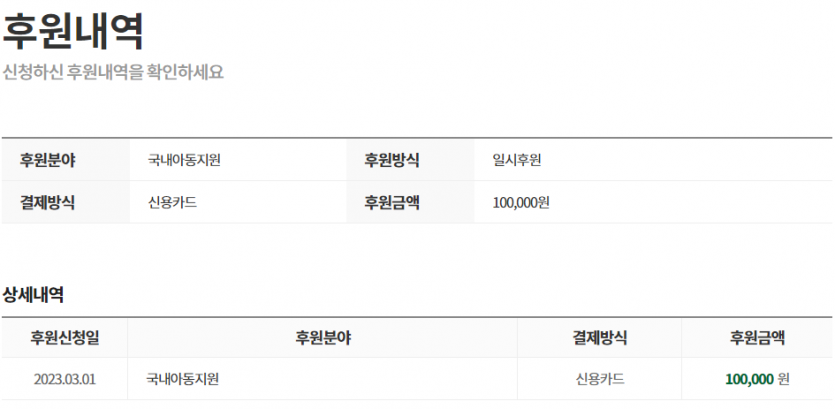Viewport: 835px width, 409px height.
Task: Select the 2023.03.01 date cell
Action: click(64, 380)
